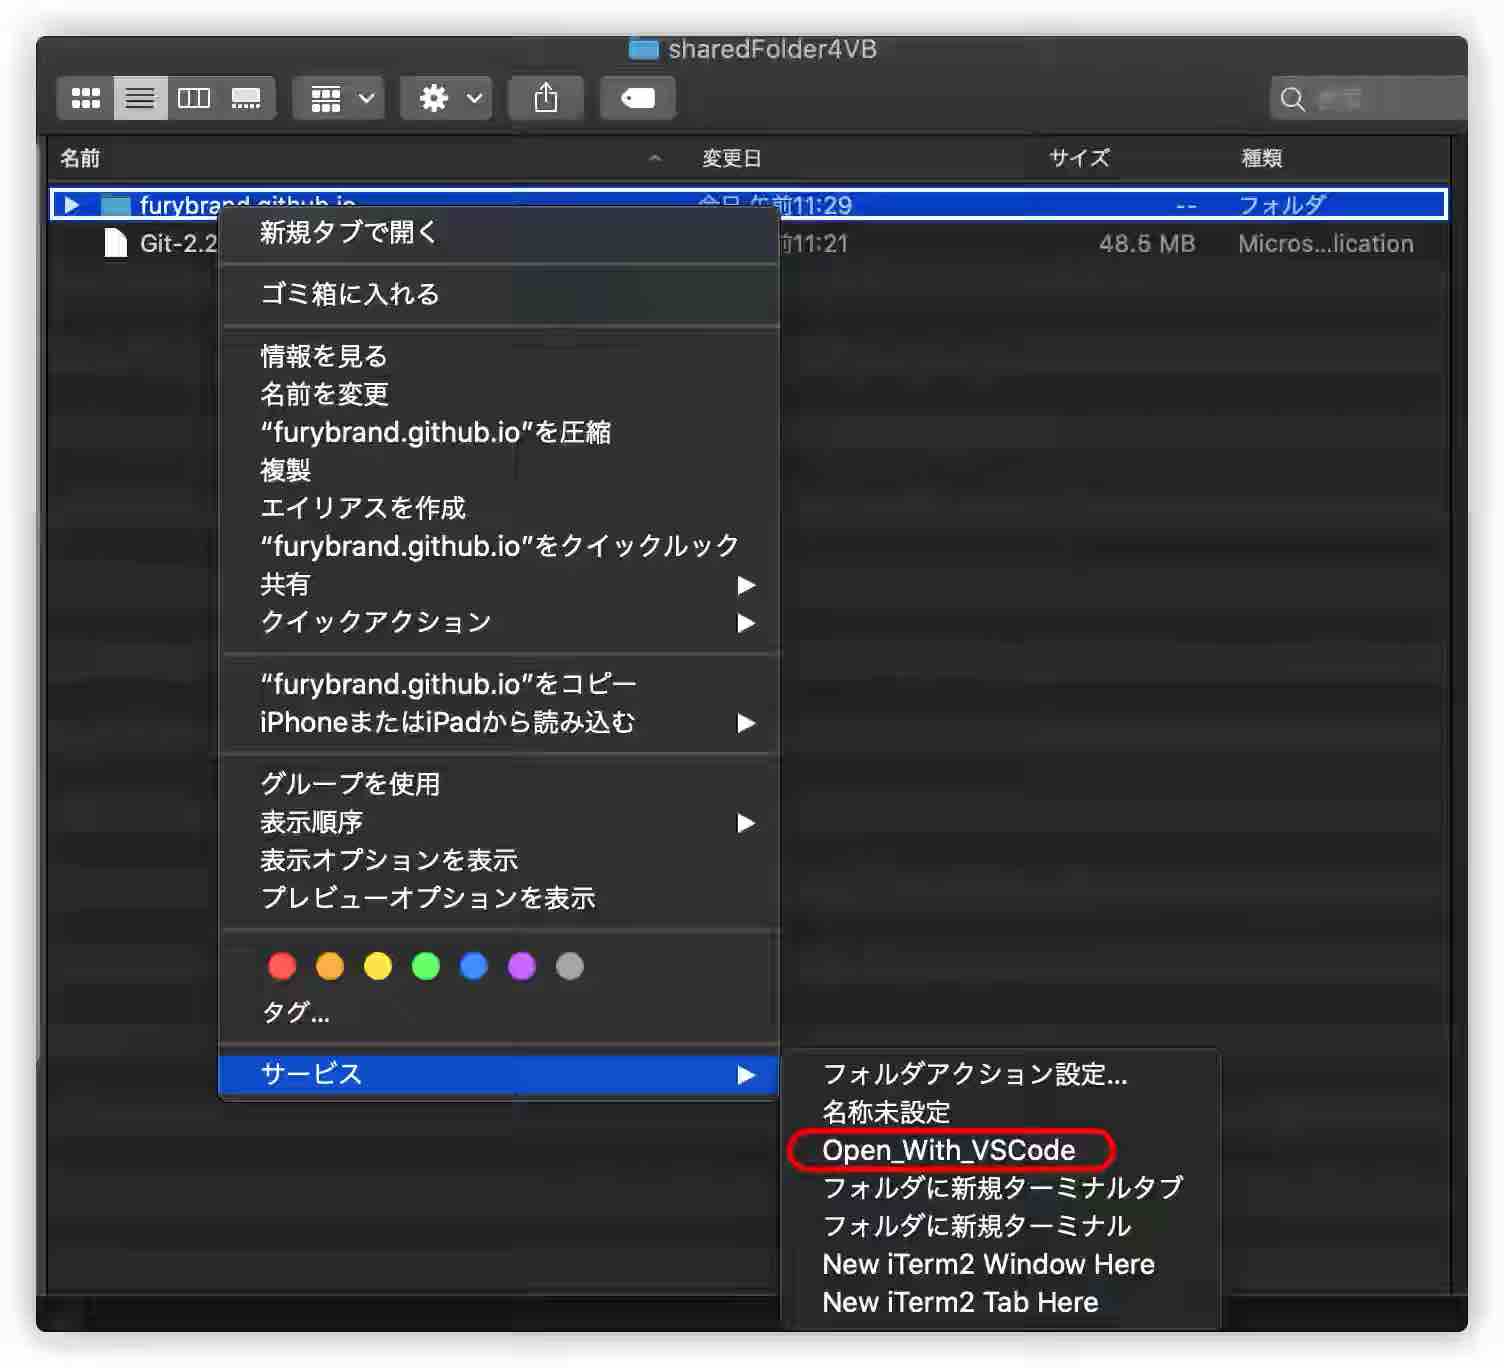Screen dimensions: 1504x1368
Task: Switch Finder to list view
Action: (x=140, y=98)
